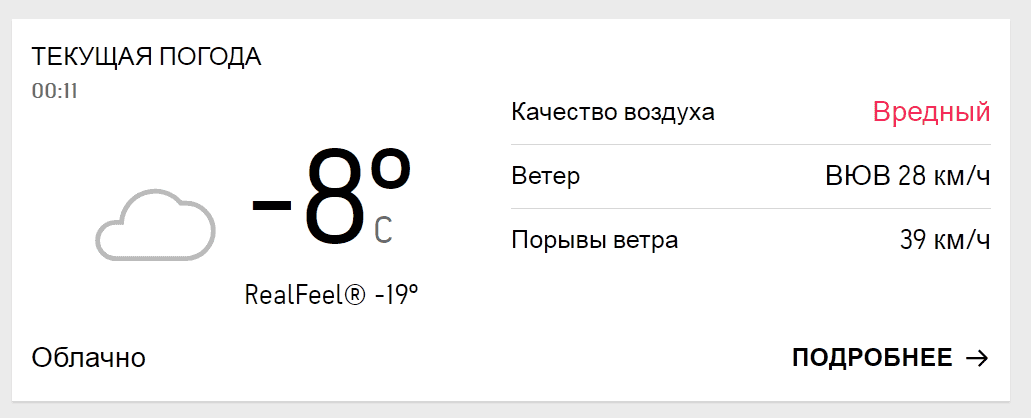Click the red Вредный air quality value
The width and height of the screenshot is (1031, 418).
click(931, 112)
